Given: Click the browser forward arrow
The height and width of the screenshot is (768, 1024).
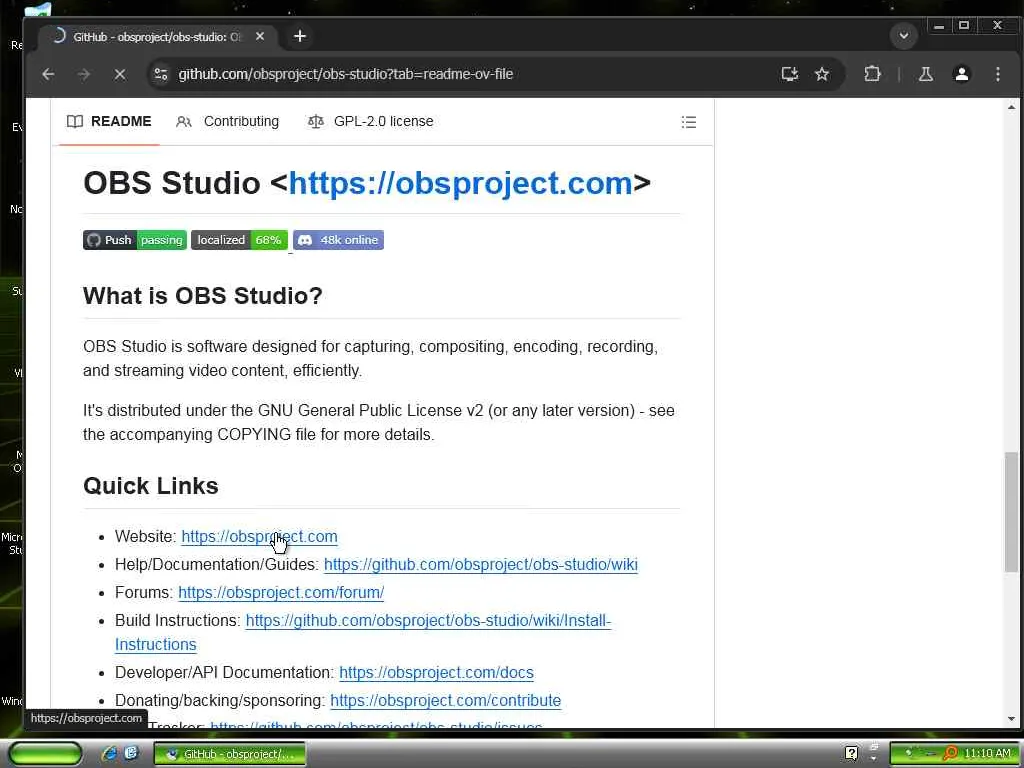Looking at the screenshot, I should tap(84, 74).
